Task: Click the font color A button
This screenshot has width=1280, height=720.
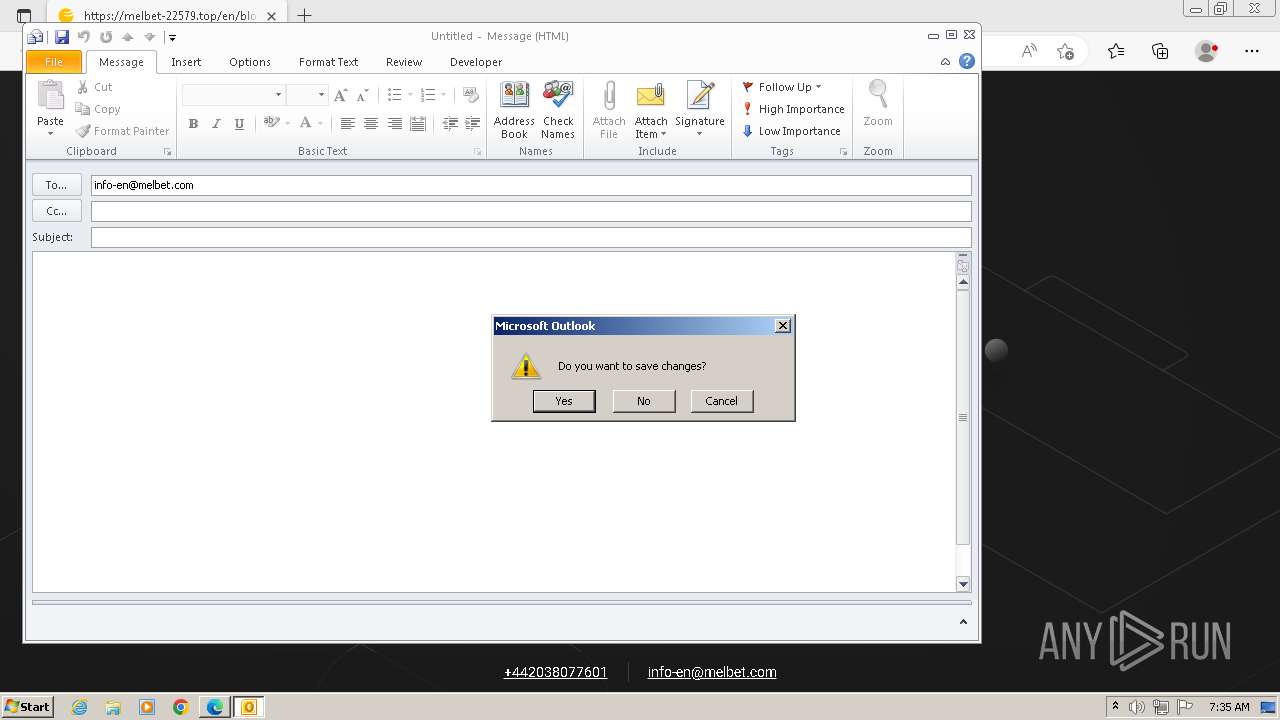Action: tap(306, 124)
